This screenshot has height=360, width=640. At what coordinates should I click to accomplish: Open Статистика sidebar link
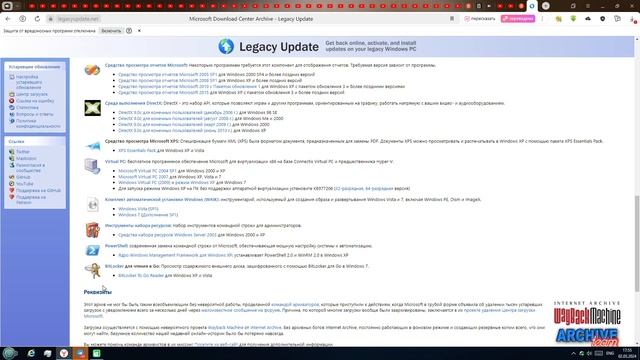(27, 107)
